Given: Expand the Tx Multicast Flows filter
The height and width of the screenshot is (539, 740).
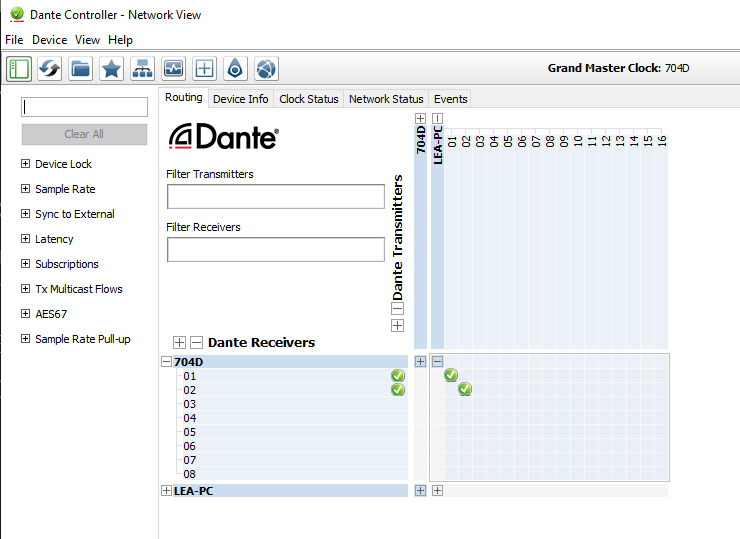Looking at the screenshot, I should tap(25, 289).
